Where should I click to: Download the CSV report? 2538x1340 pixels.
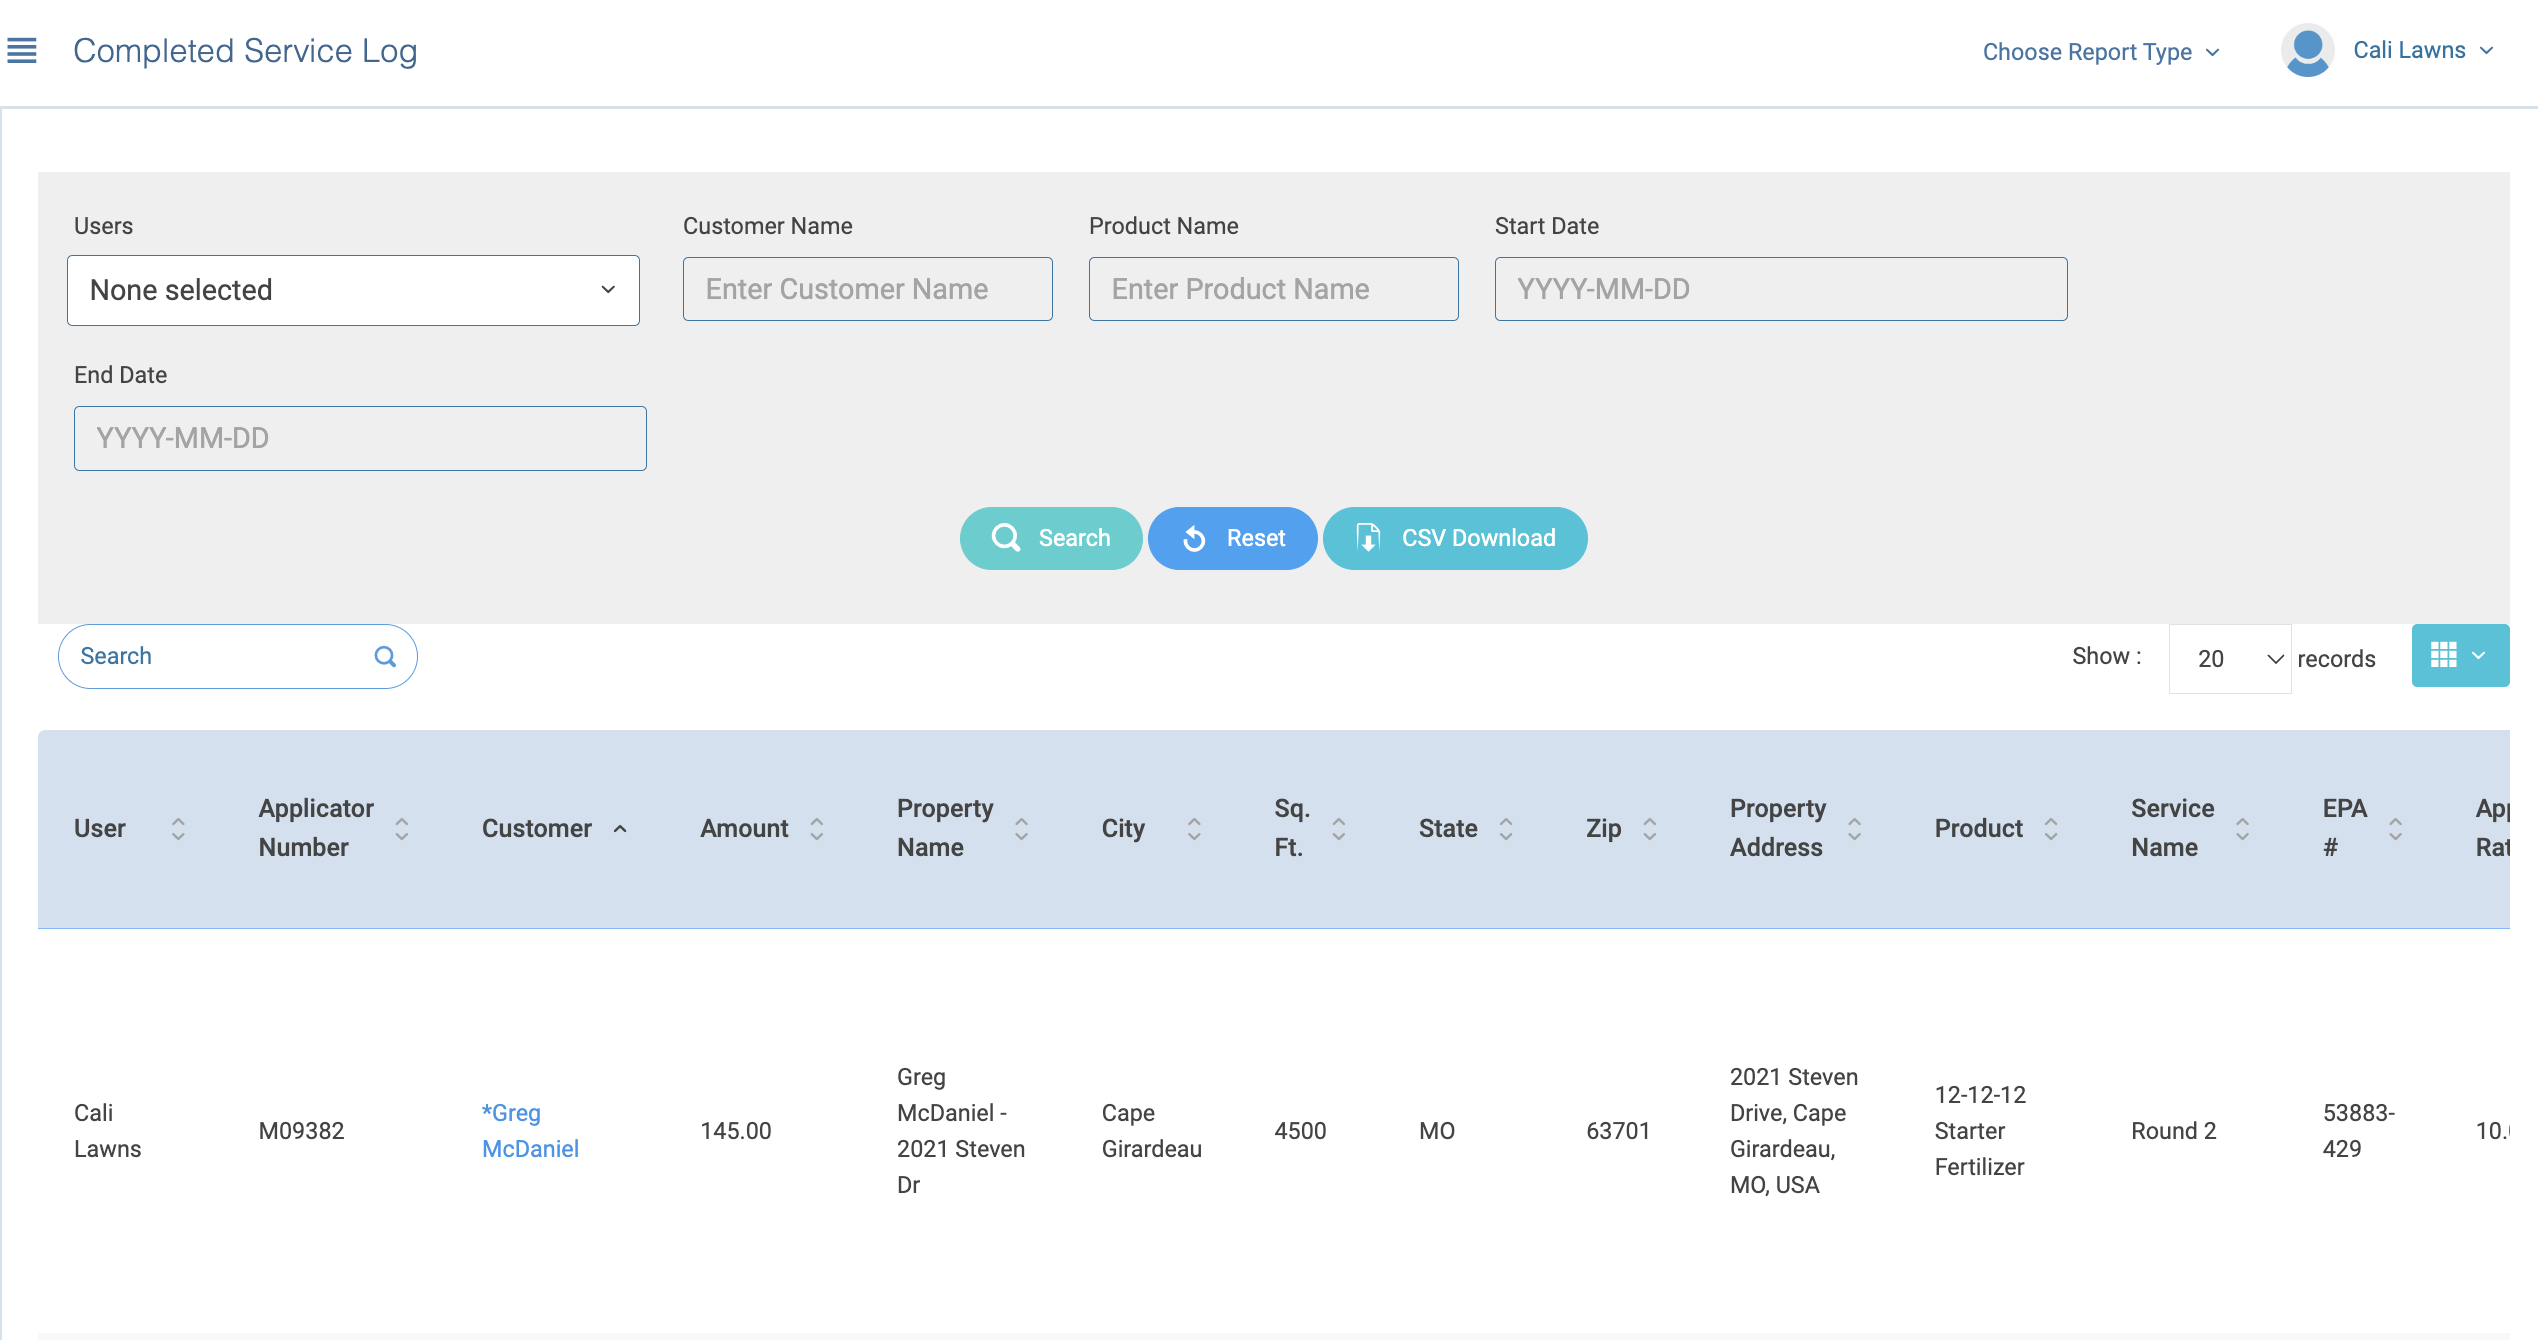click(x=1455, y=538)
